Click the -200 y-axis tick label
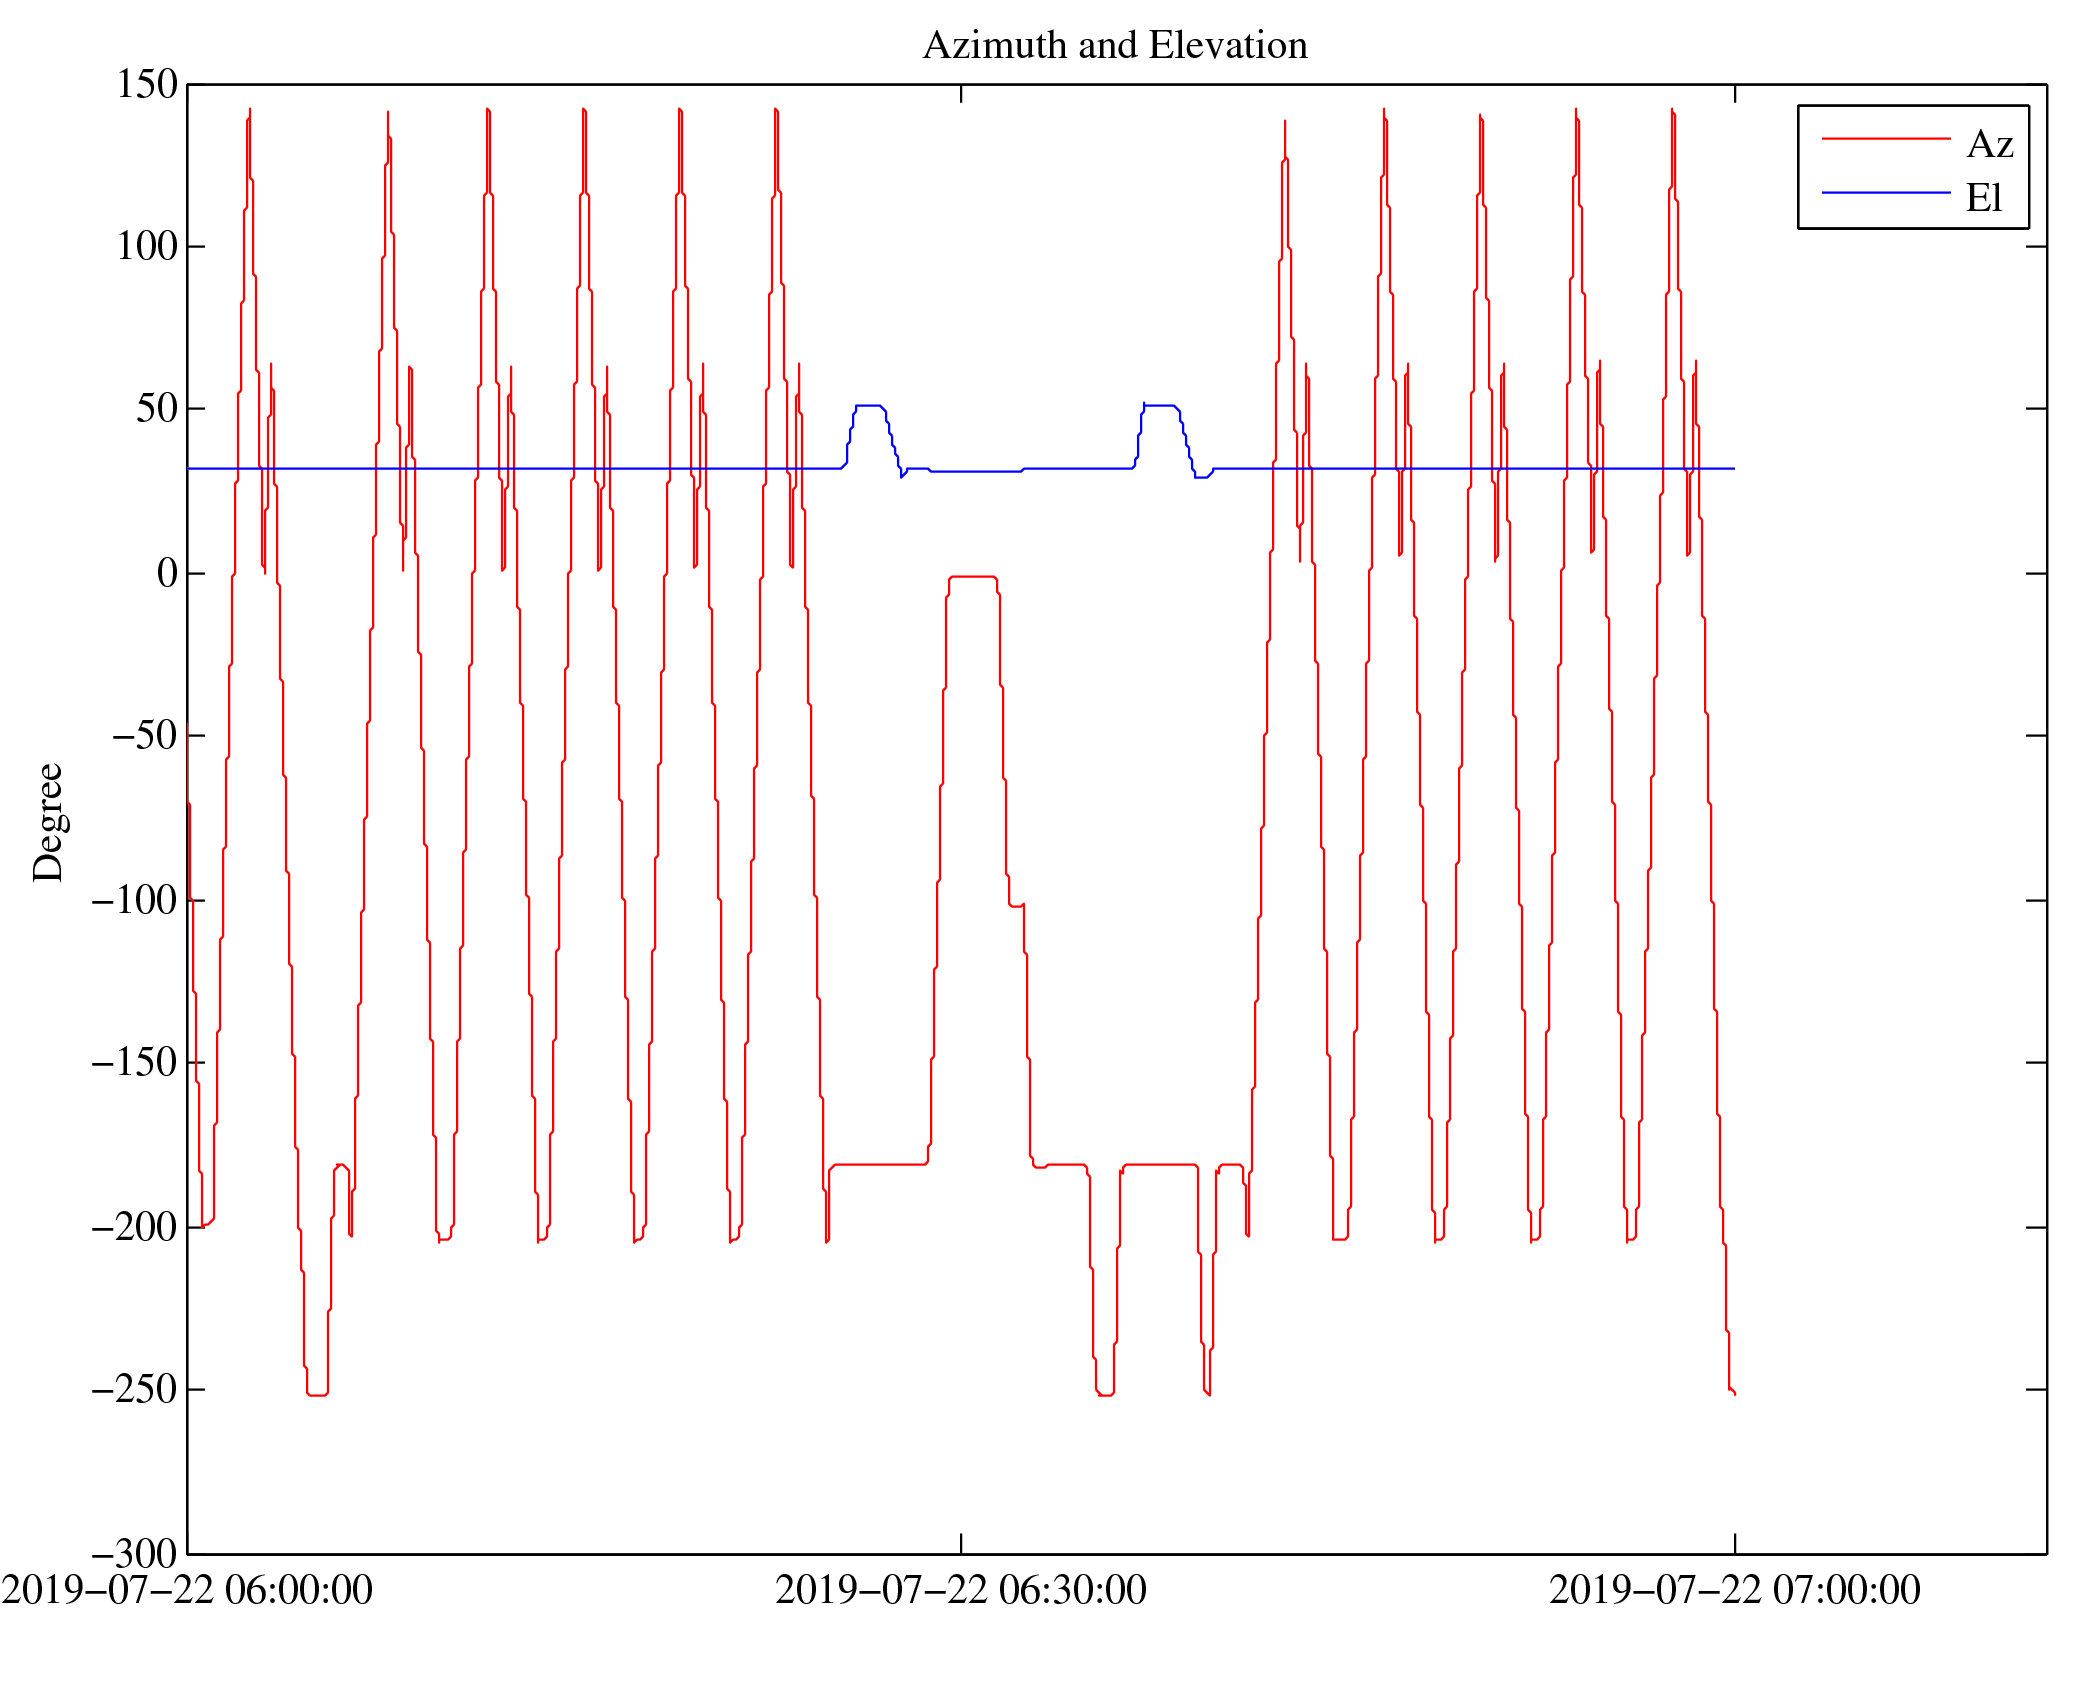 pos(135,1227)
